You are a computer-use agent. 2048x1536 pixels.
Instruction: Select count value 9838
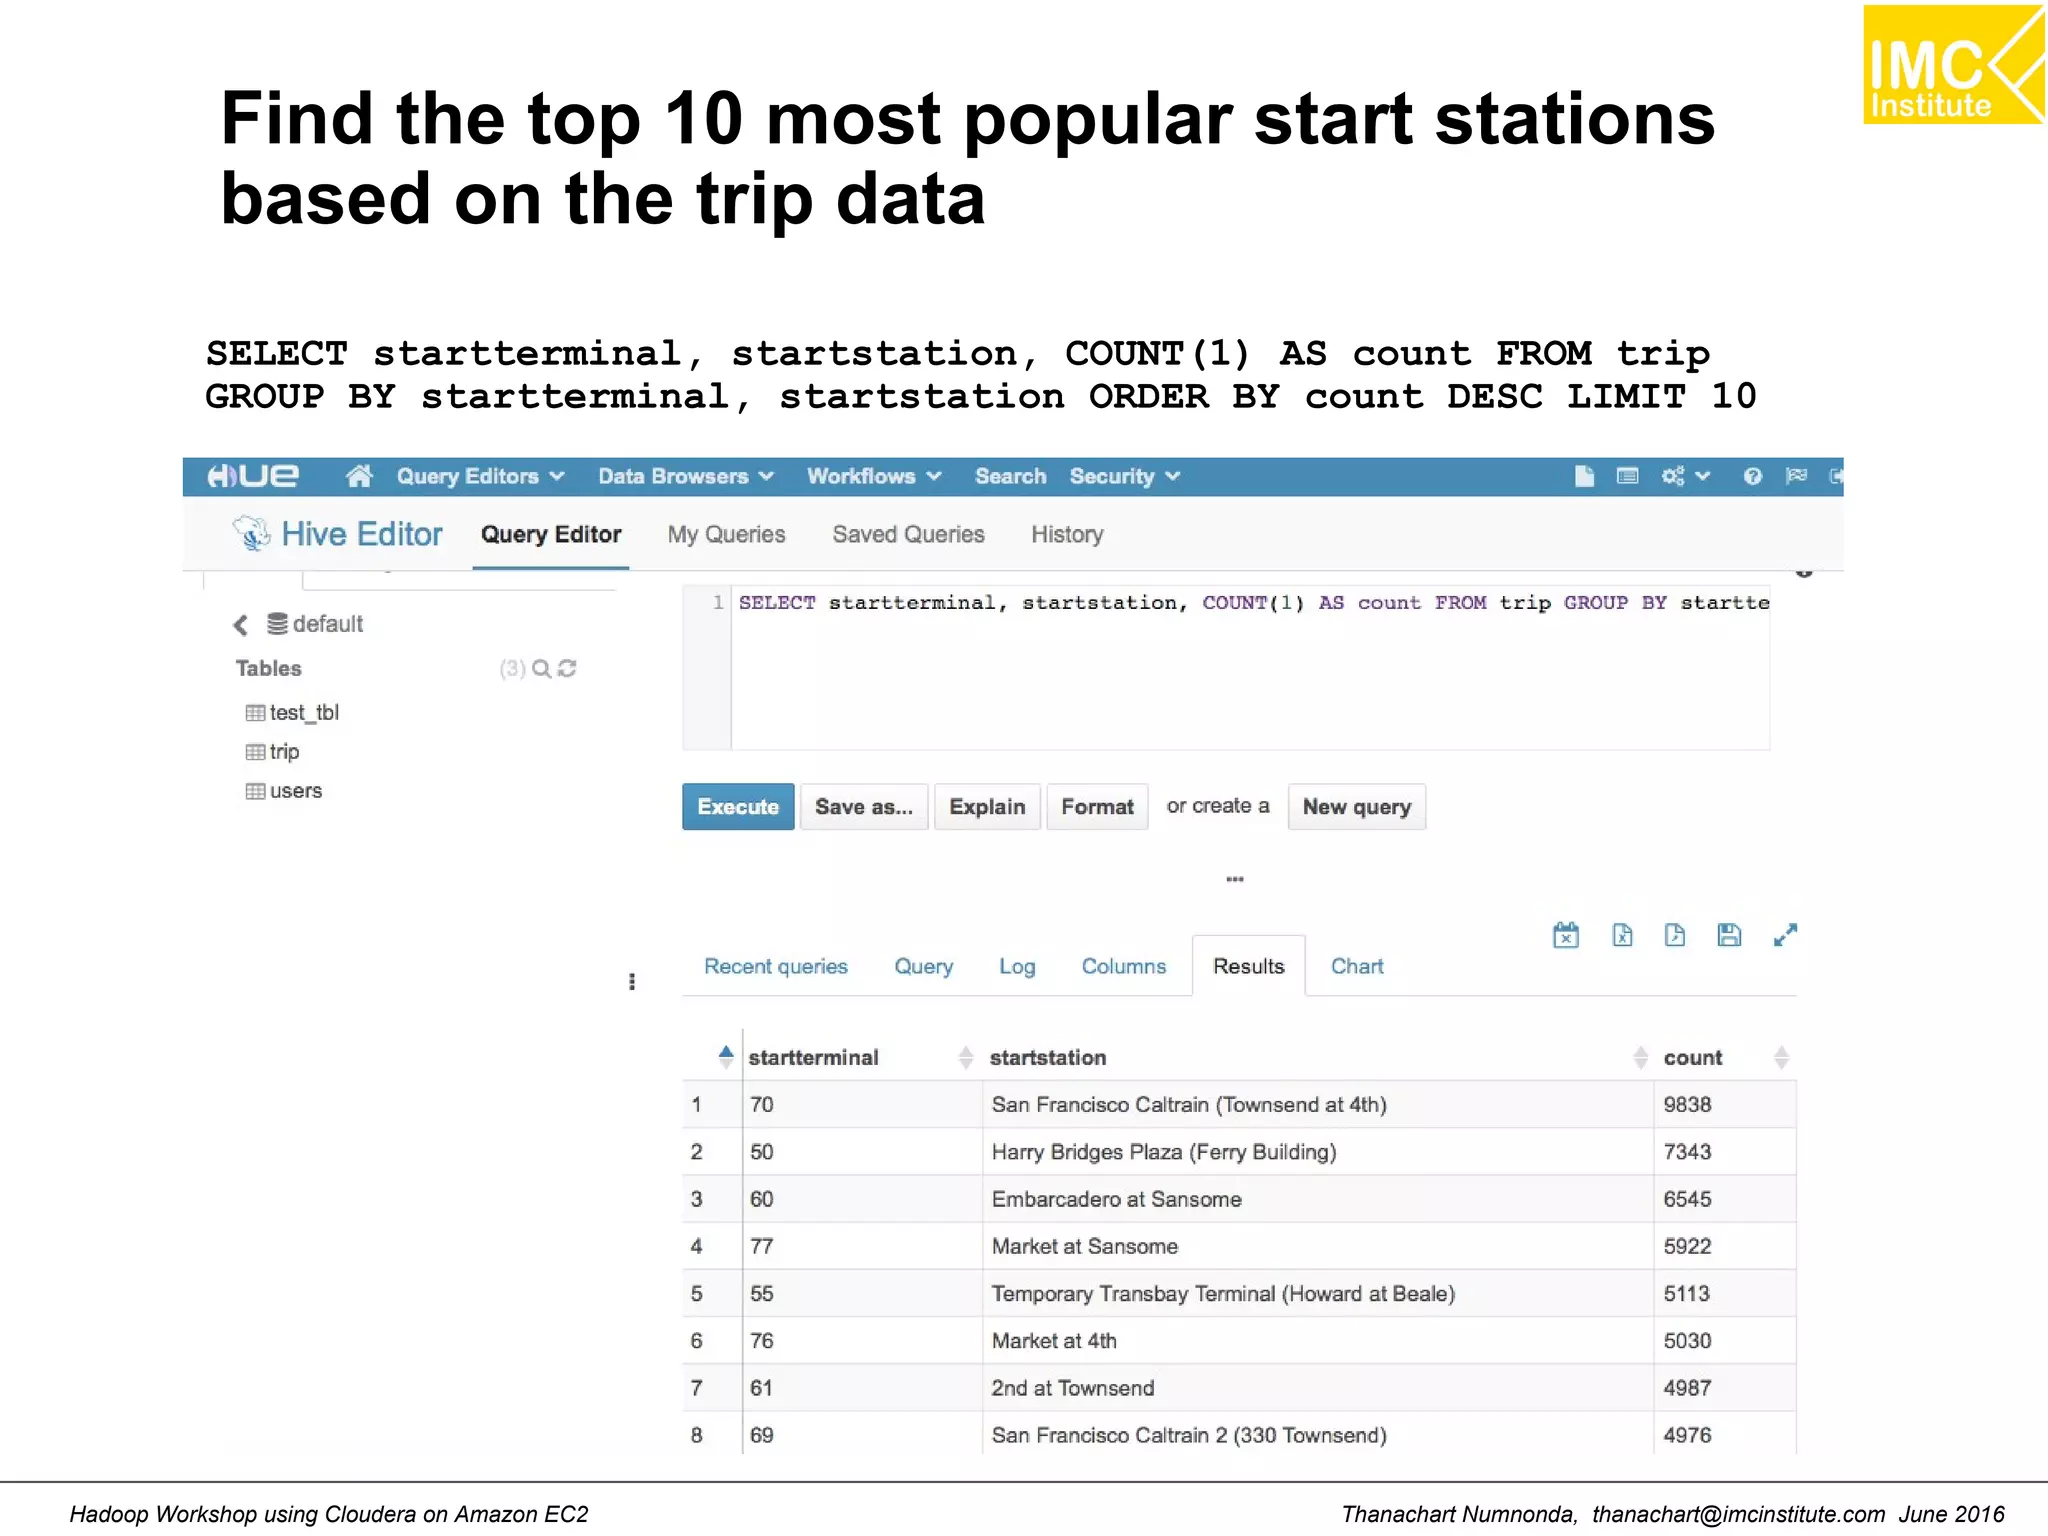[1687, 1105]
